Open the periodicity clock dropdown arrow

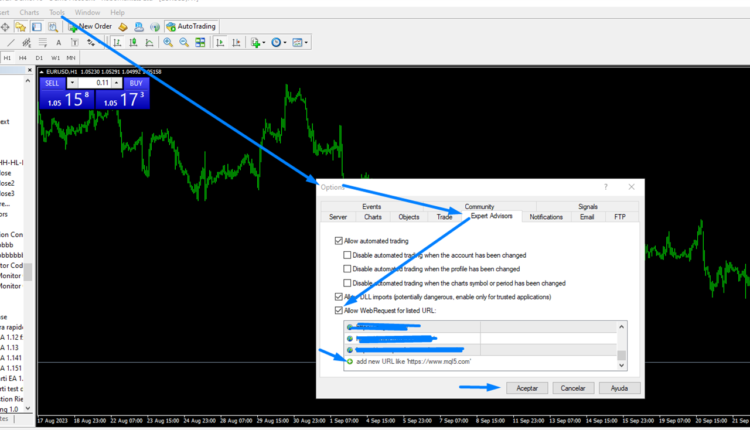[x=287, y=43]
